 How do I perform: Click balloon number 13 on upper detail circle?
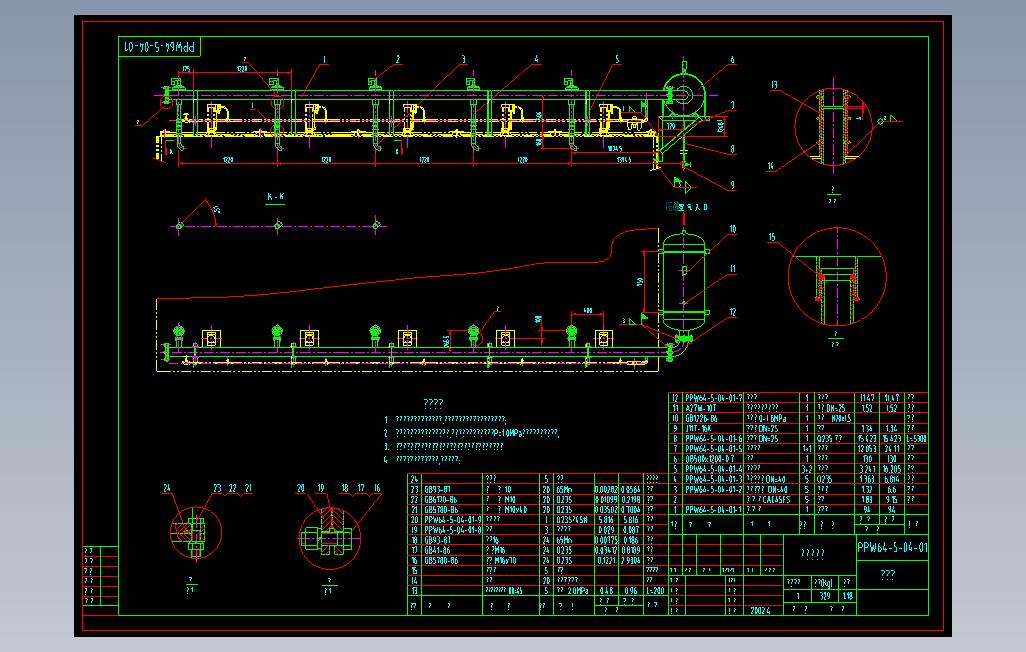click(774, 85)
